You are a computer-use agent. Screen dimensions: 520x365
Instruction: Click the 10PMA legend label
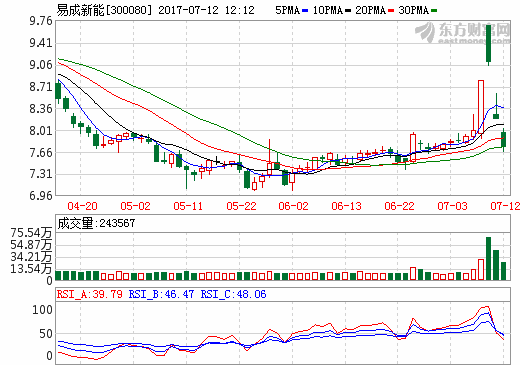(328, 10)
